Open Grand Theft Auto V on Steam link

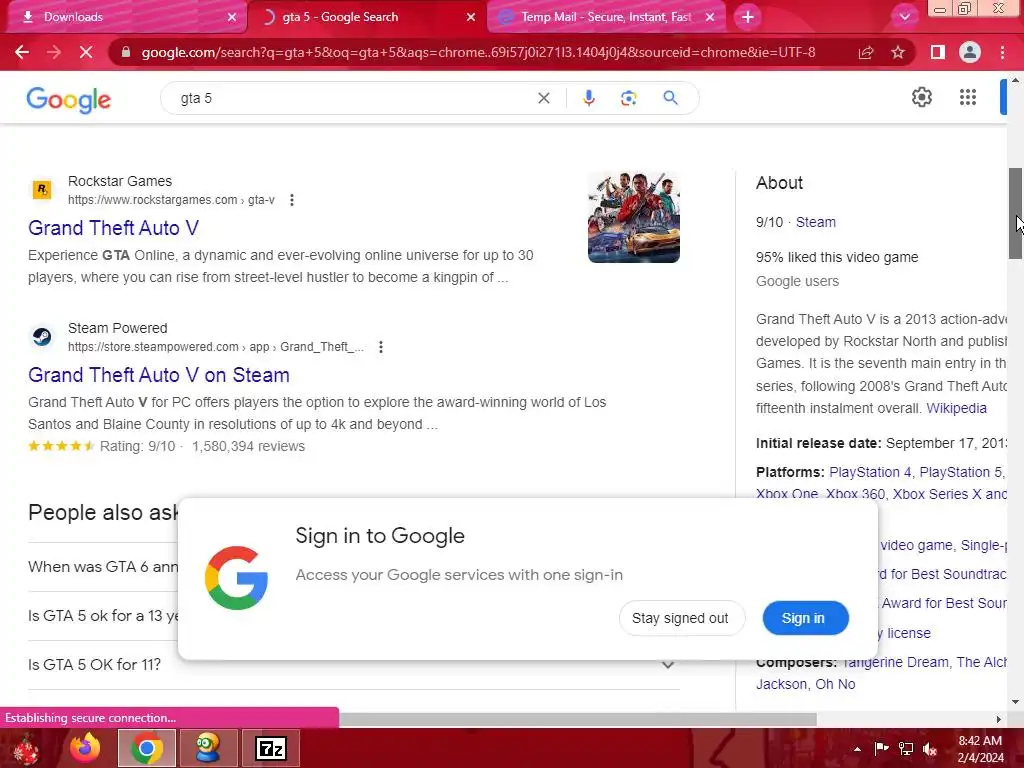(x=159, y=375)
